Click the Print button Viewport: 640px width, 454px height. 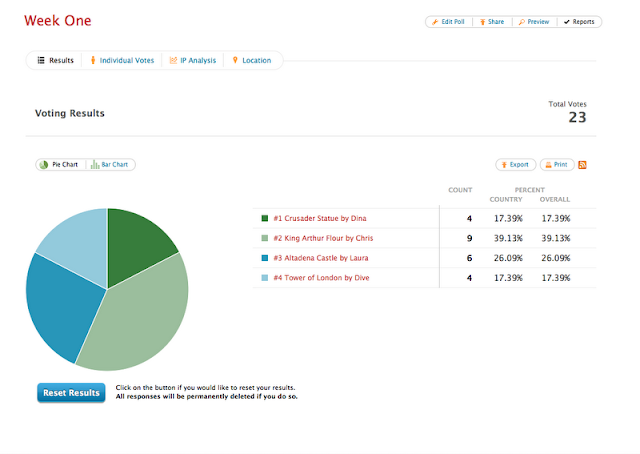tap(557, 165)
